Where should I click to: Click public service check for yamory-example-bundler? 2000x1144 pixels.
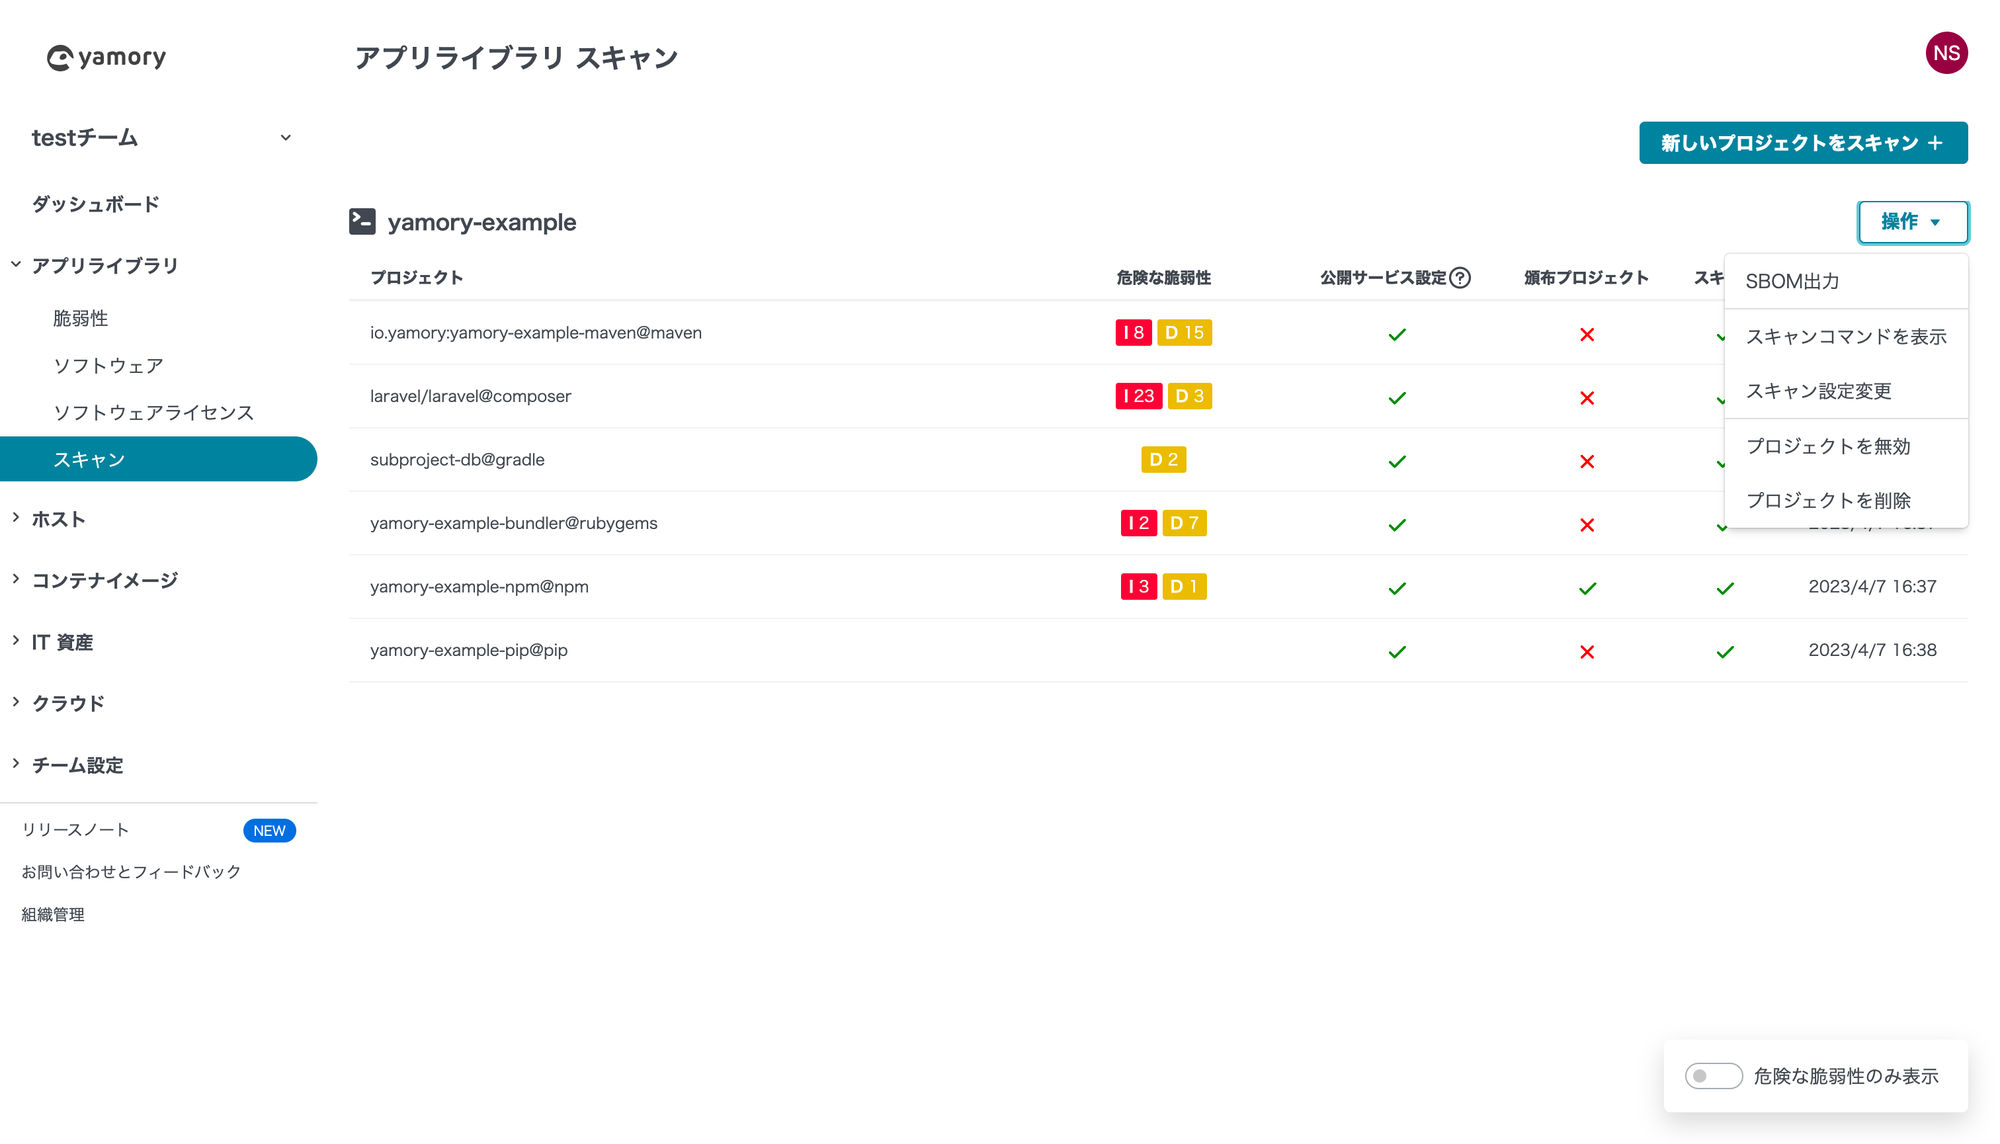click(x=1397, y=524)
